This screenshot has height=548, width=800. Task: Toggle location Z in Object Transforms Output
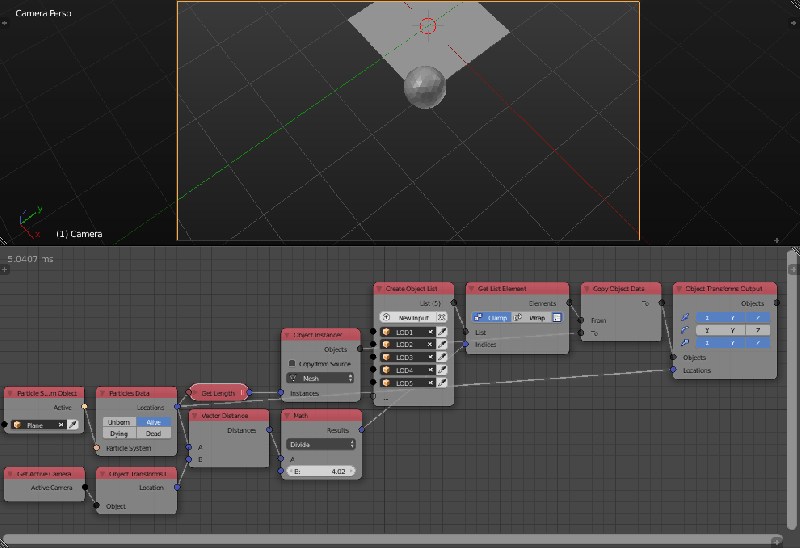pos(758,317)
